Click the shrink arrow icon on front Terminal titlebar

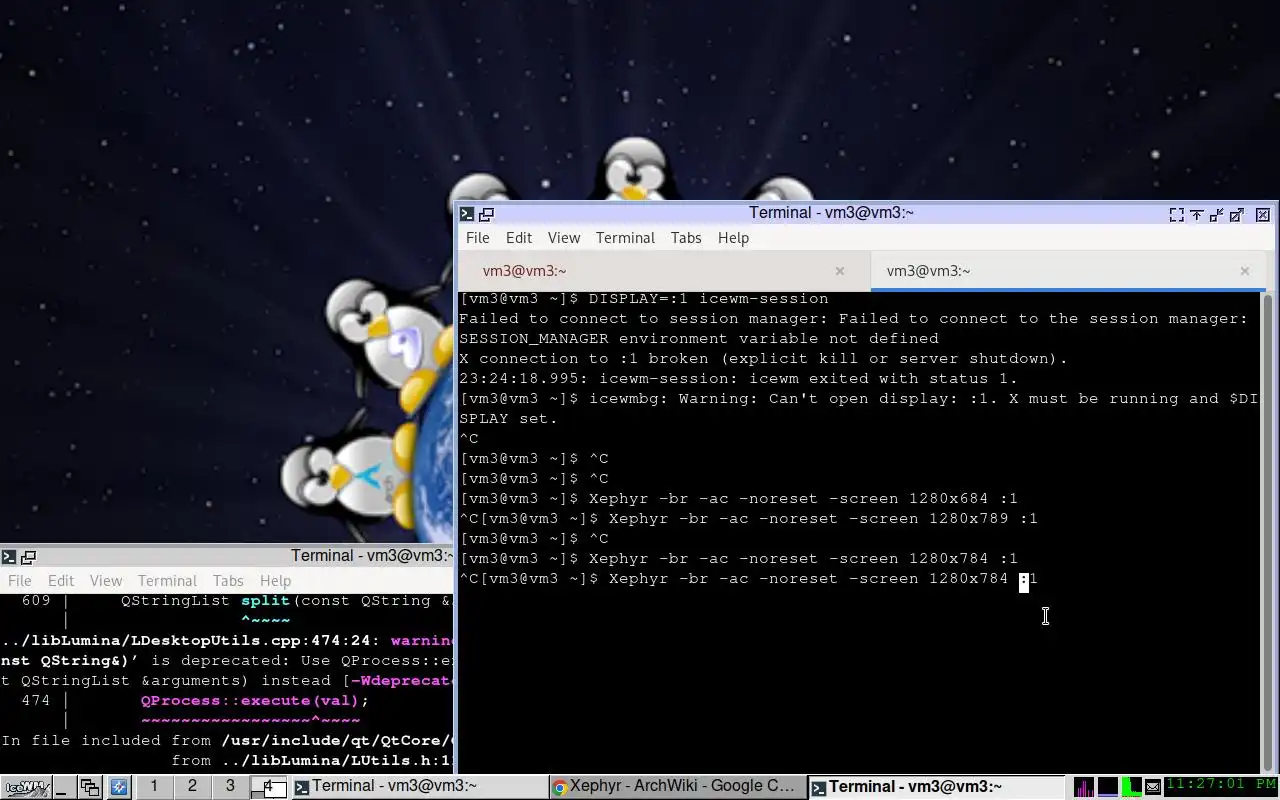click(1217, 214)
